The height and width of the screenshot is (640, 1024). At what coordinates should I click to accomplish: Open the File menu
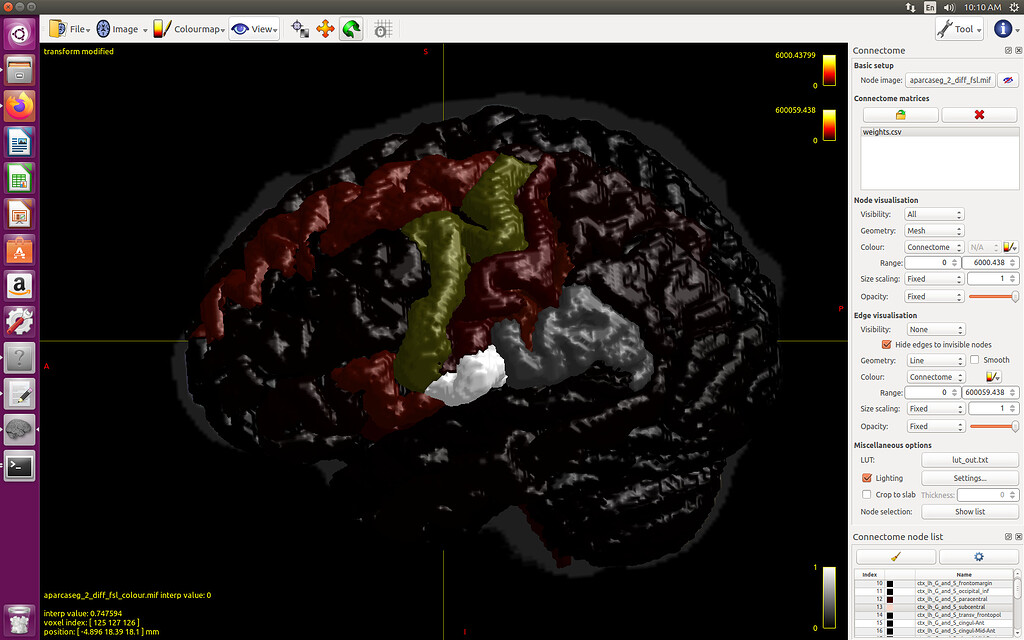click(70, 30)
